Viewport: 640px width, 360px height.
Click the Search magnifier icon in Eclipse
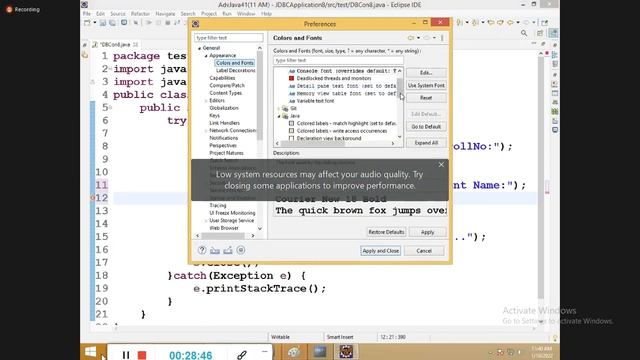[x=524, y=33]
